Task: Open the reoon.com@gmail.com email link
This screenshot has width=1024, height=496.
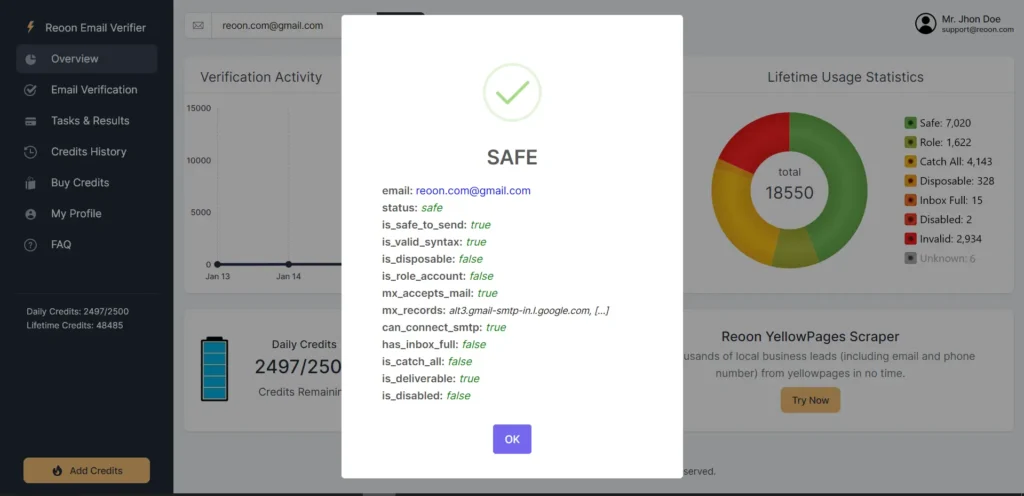Action: [x=473, y=190]
